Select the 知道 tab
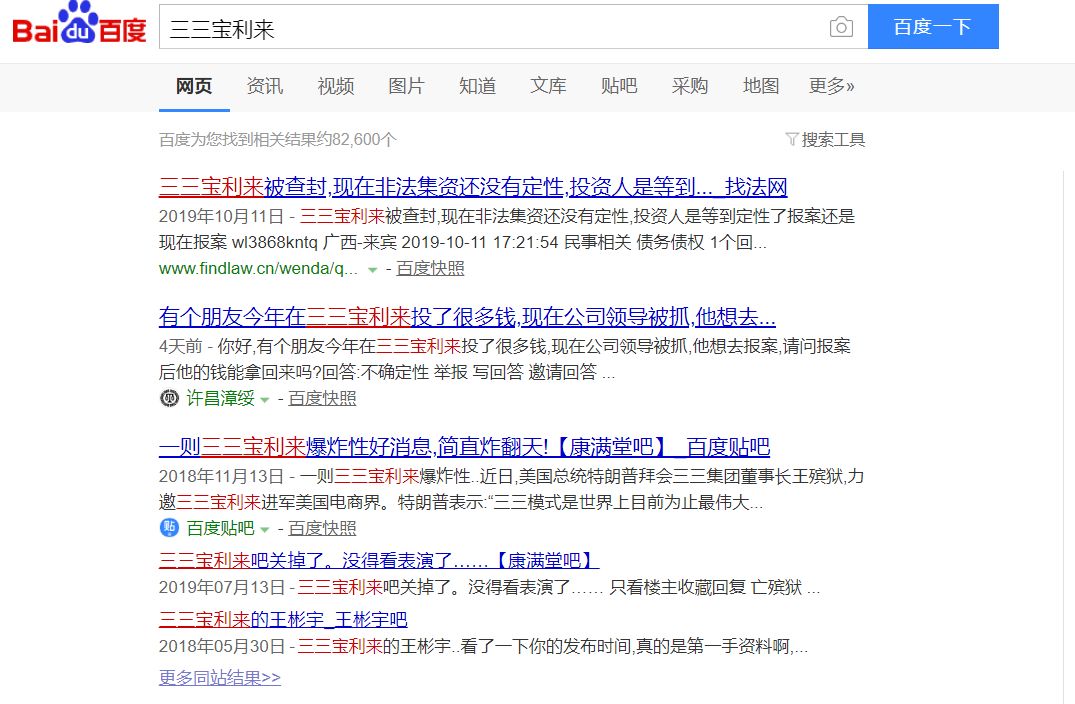Screen dimensions: 1075x704 point(477,87)
